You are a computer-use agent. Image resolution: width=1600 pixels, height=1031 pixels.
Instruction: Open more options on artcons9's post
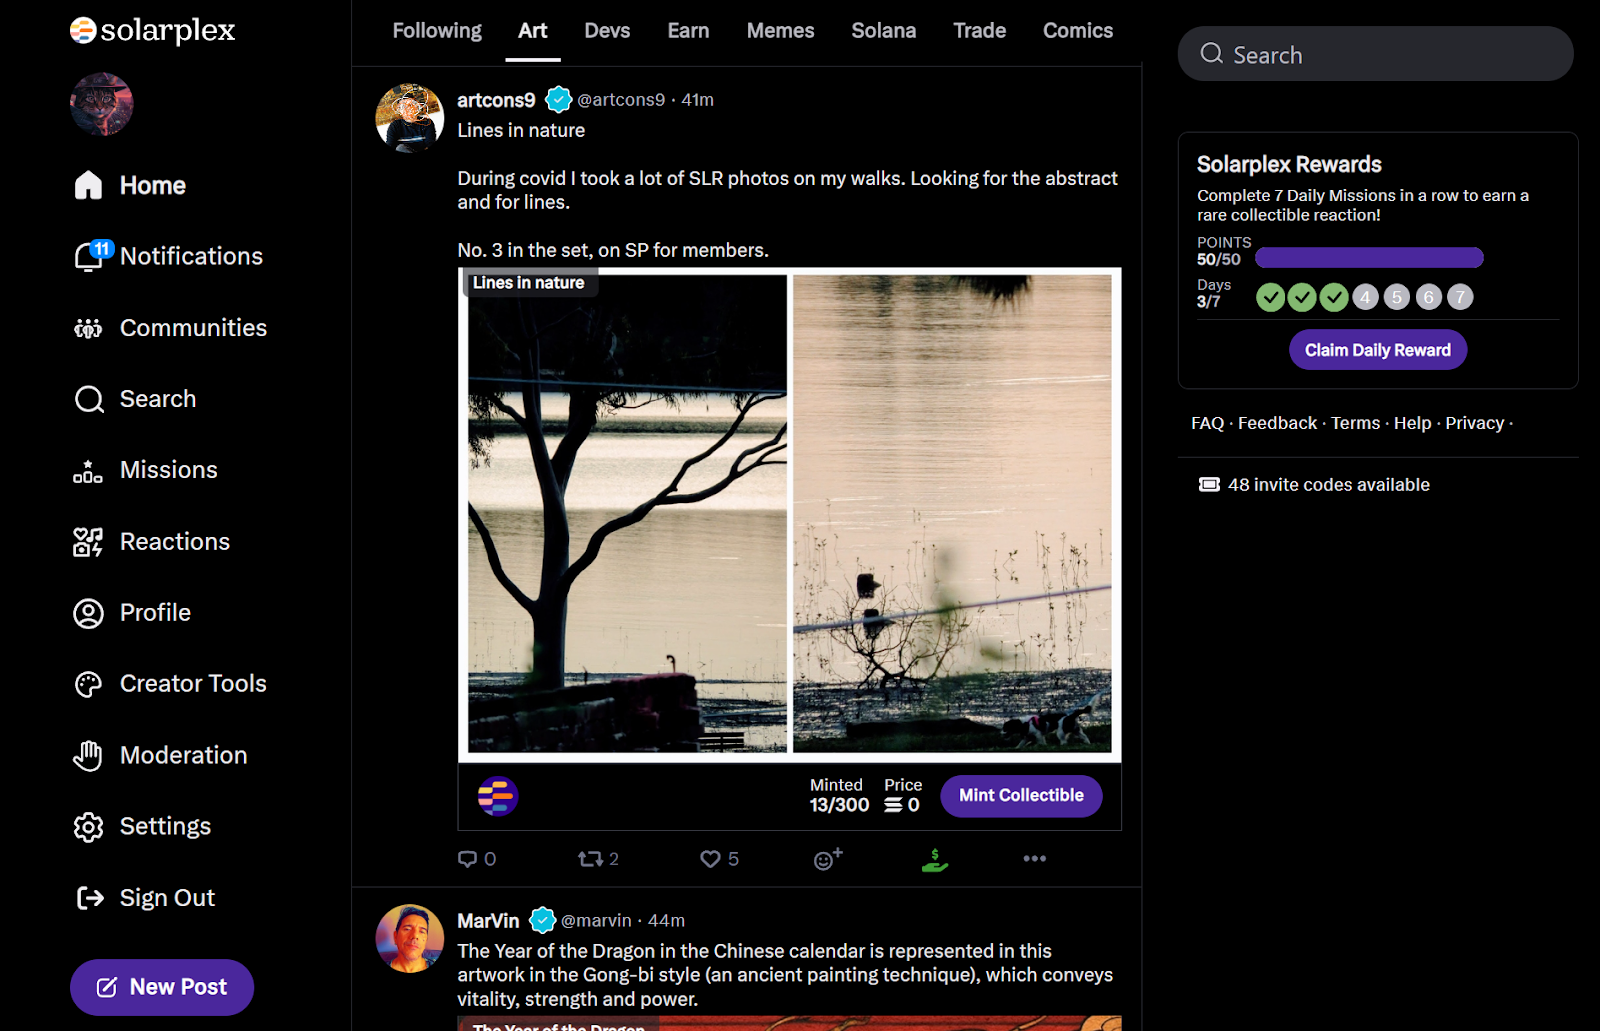click(x=1034, y=858)
